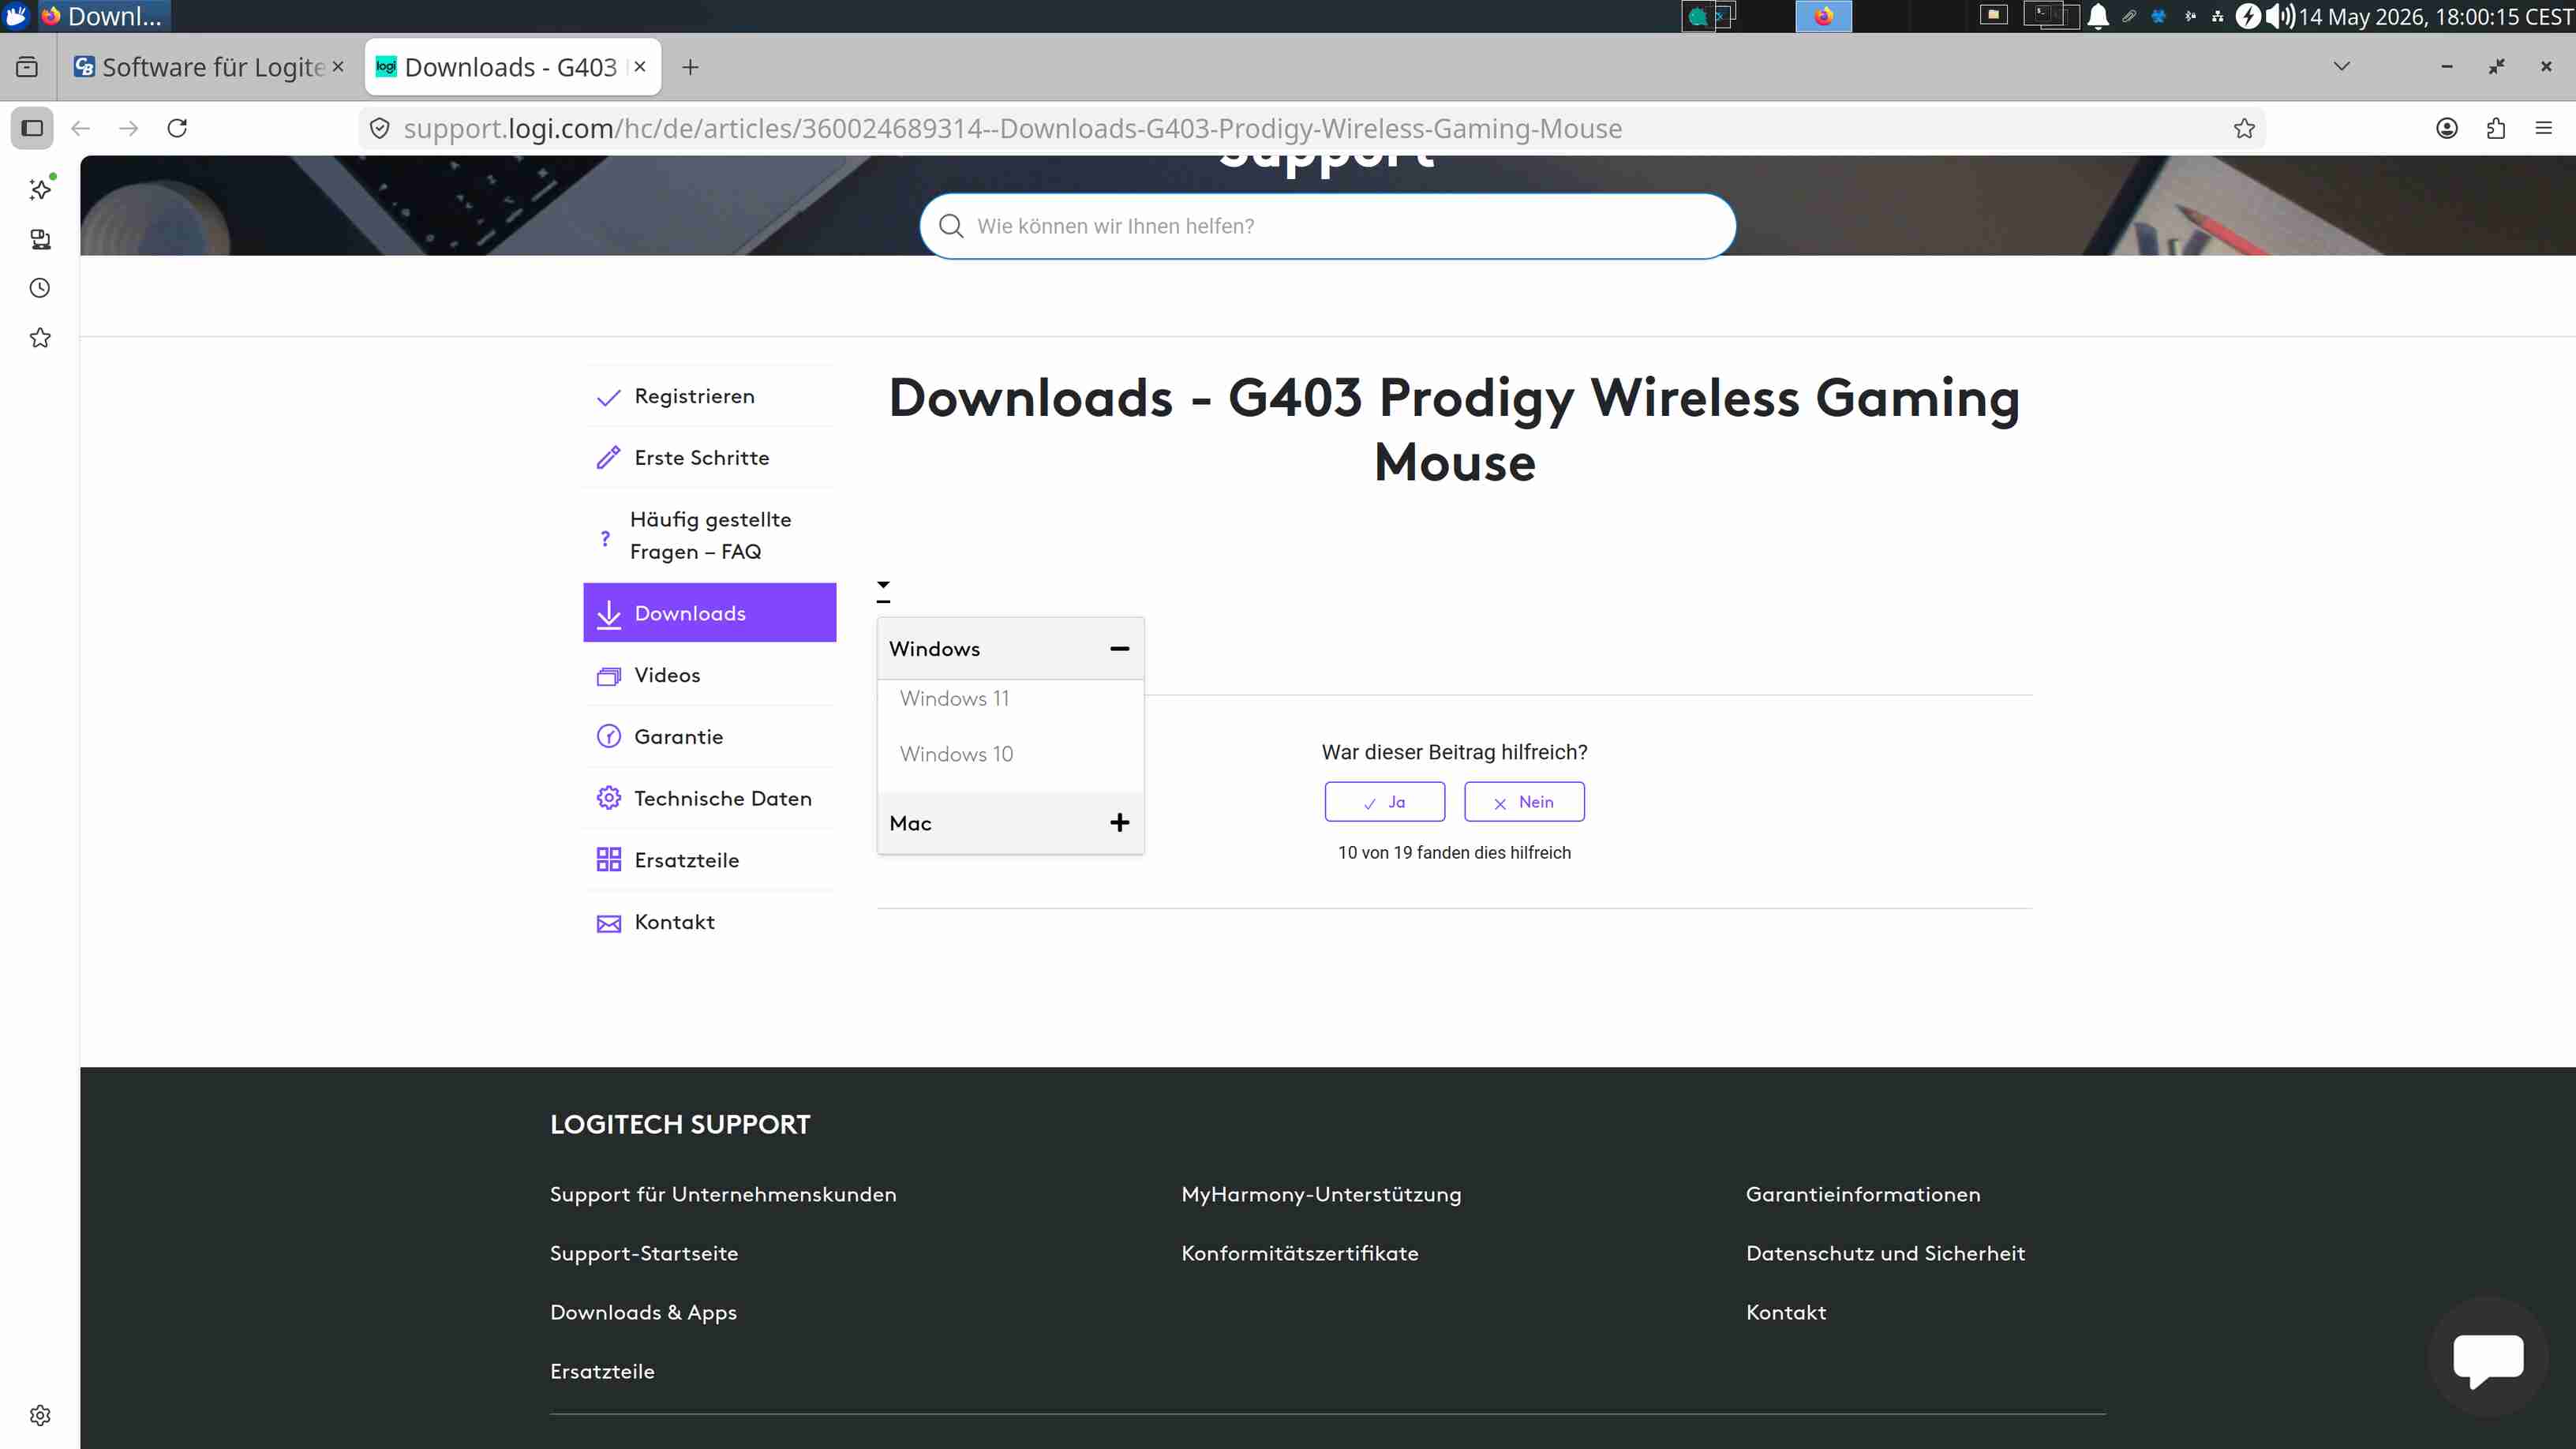
Task: Click the magnifier icon in the support search
Action: (x=951, y=226)
